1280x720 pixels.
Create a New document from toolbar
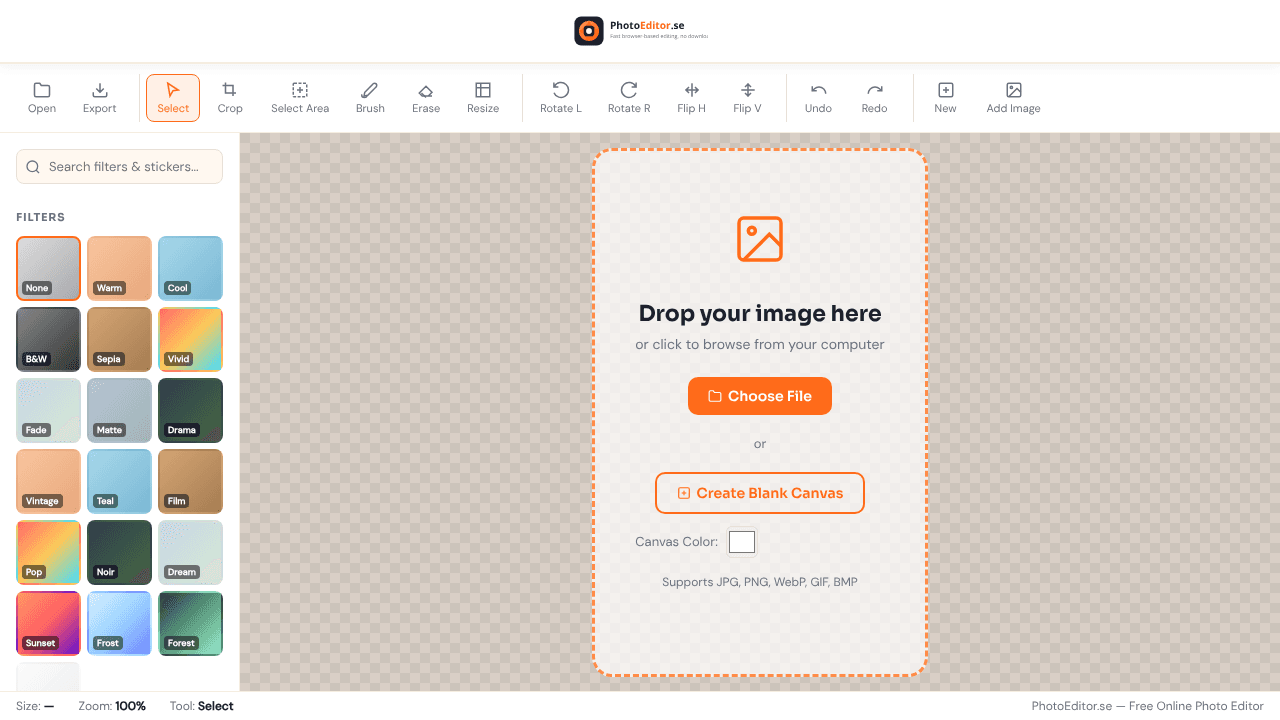point(945,98)
